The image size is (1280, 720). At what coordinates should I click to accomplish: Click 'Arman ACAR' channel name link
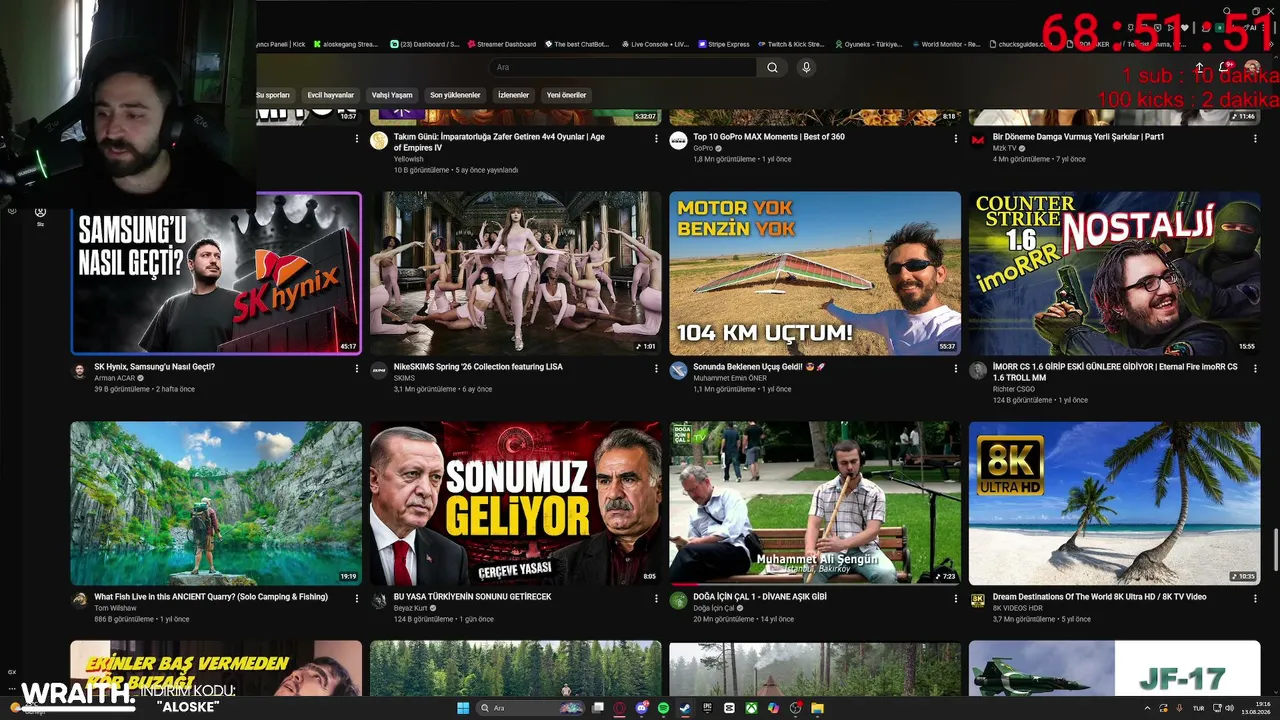[115, 379]
